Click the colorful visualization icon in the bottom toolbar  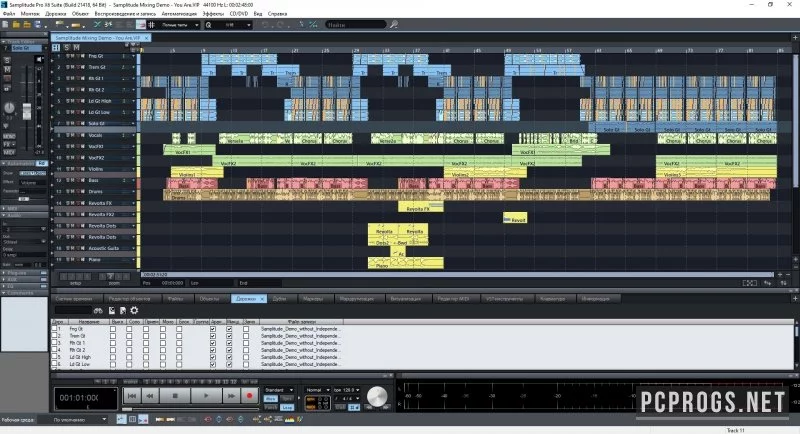pos(289,419)
